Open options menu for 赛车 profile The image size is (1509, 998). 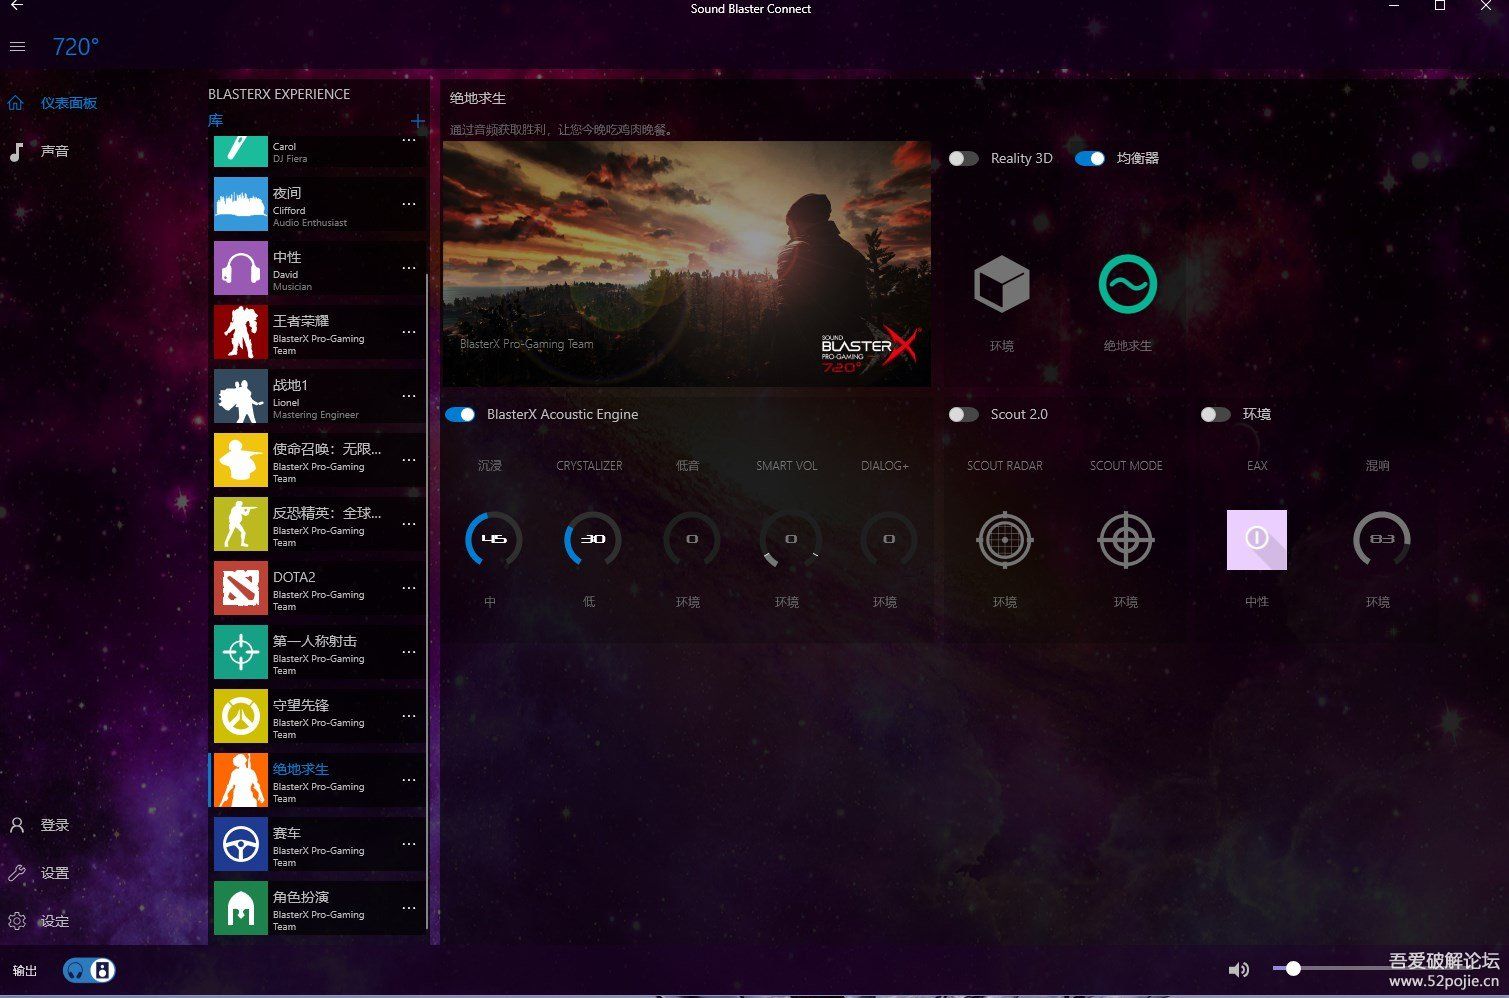point(409,844)
